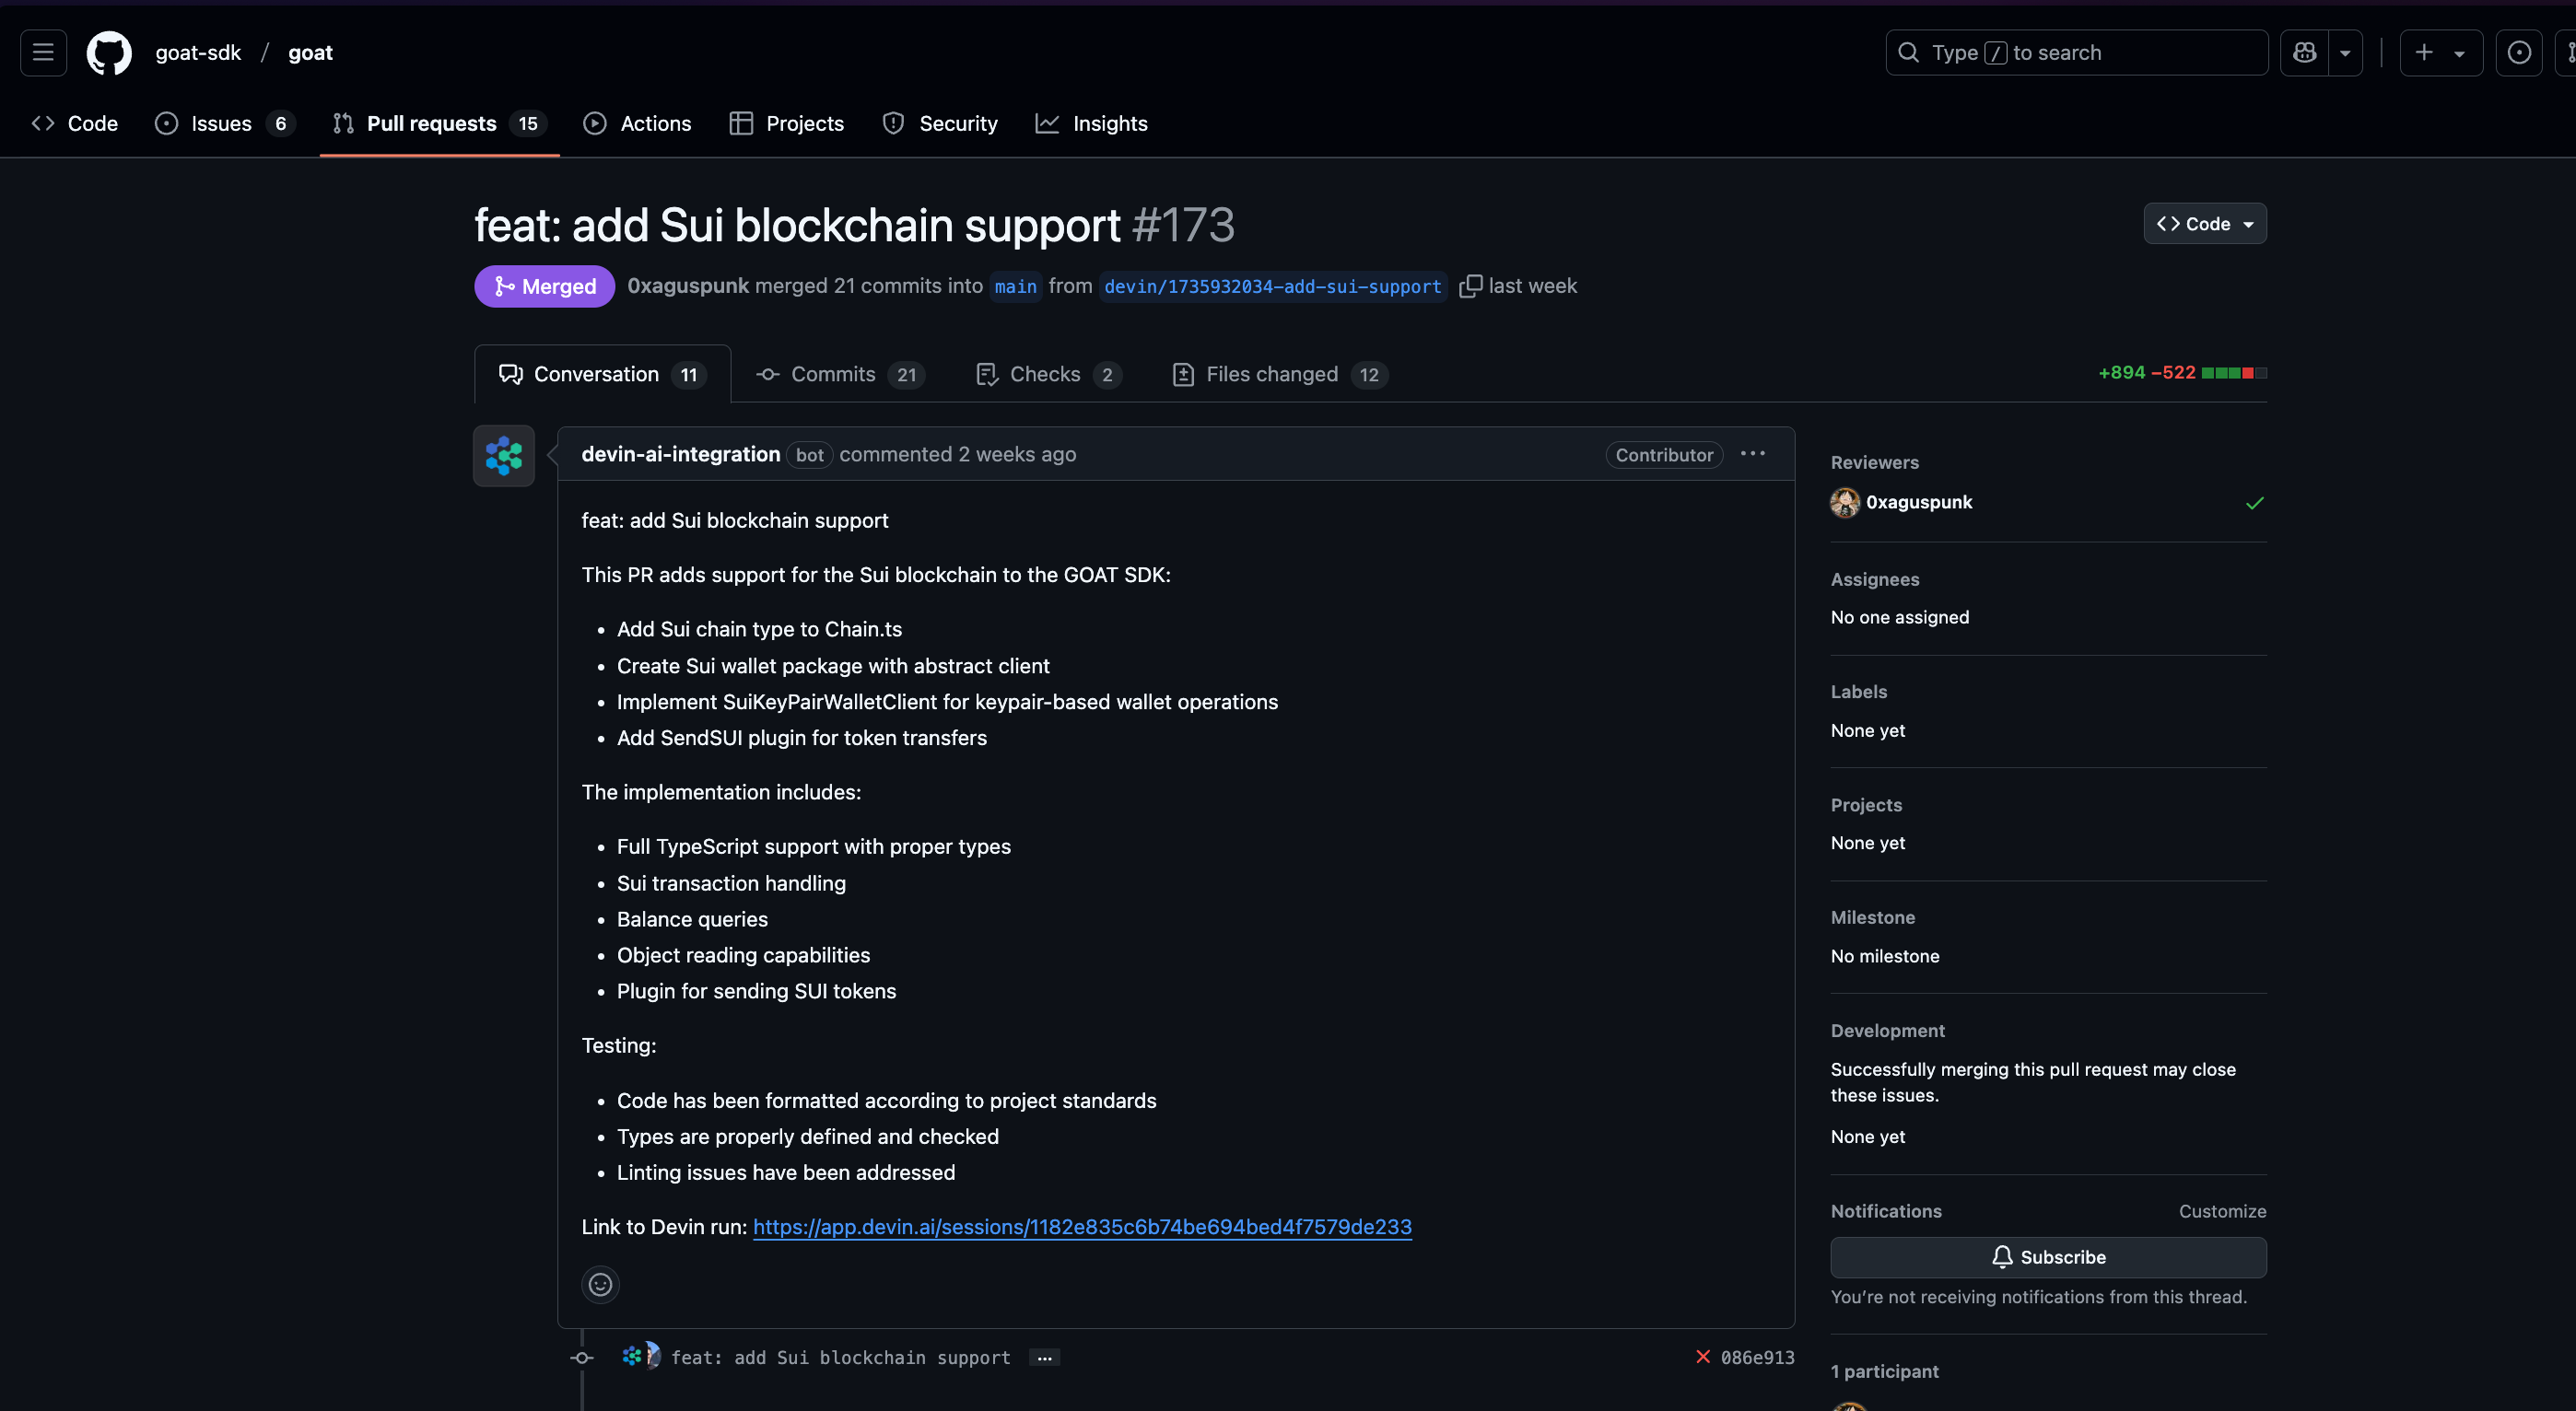Click the devin-ai-integration avatar icon
The width and height of the screenshot is (2576, 1411).
[504, 456]
